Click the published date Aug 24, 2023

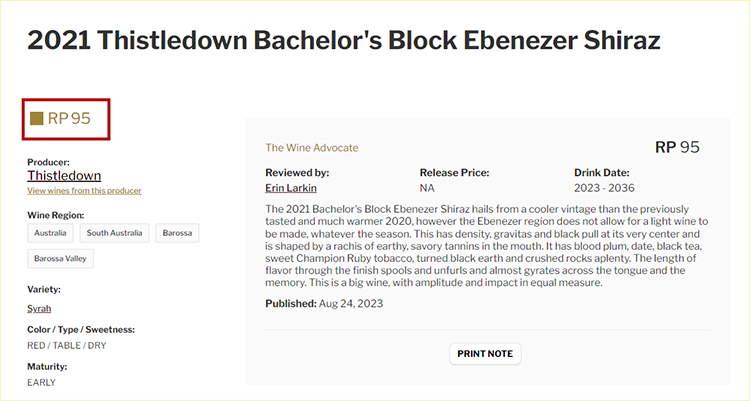[351, 304]
